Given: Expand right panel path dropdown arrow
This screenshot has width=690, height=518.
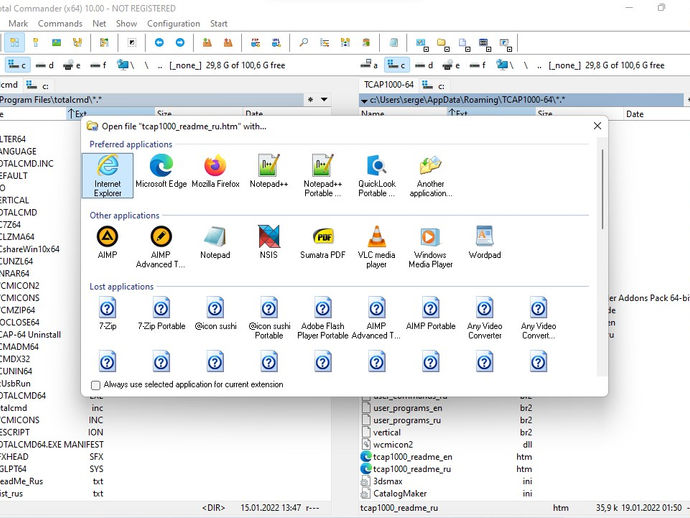Looking at the screenshot, I should 364,101.
